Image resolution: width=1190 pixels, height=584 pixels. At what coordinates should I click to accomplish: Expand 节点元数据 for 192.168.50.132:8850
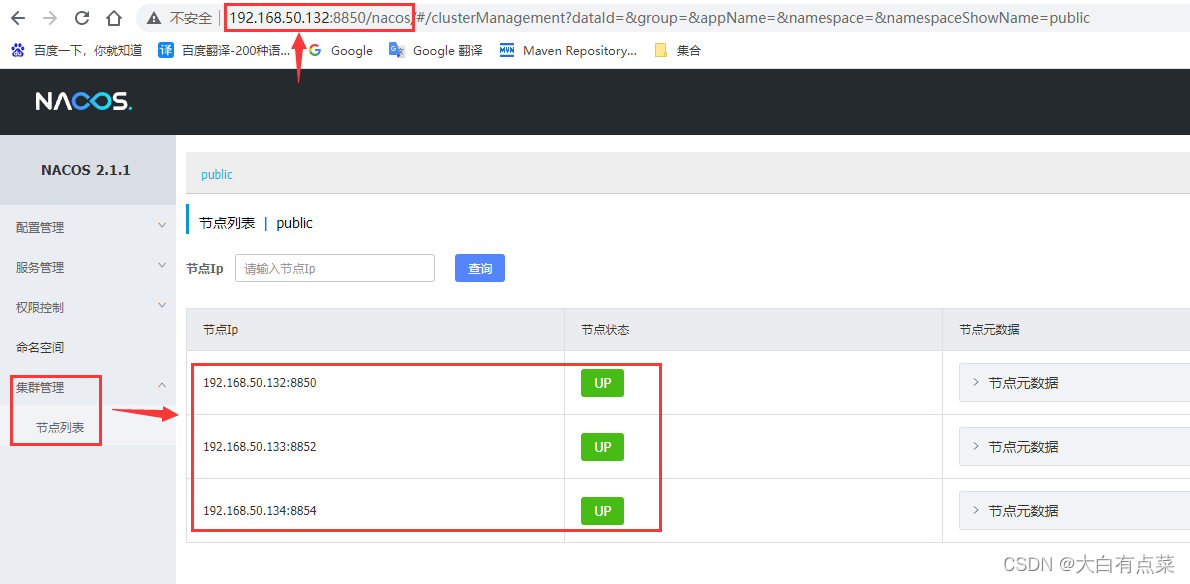pyautogui.click(x=1074, y=383)
